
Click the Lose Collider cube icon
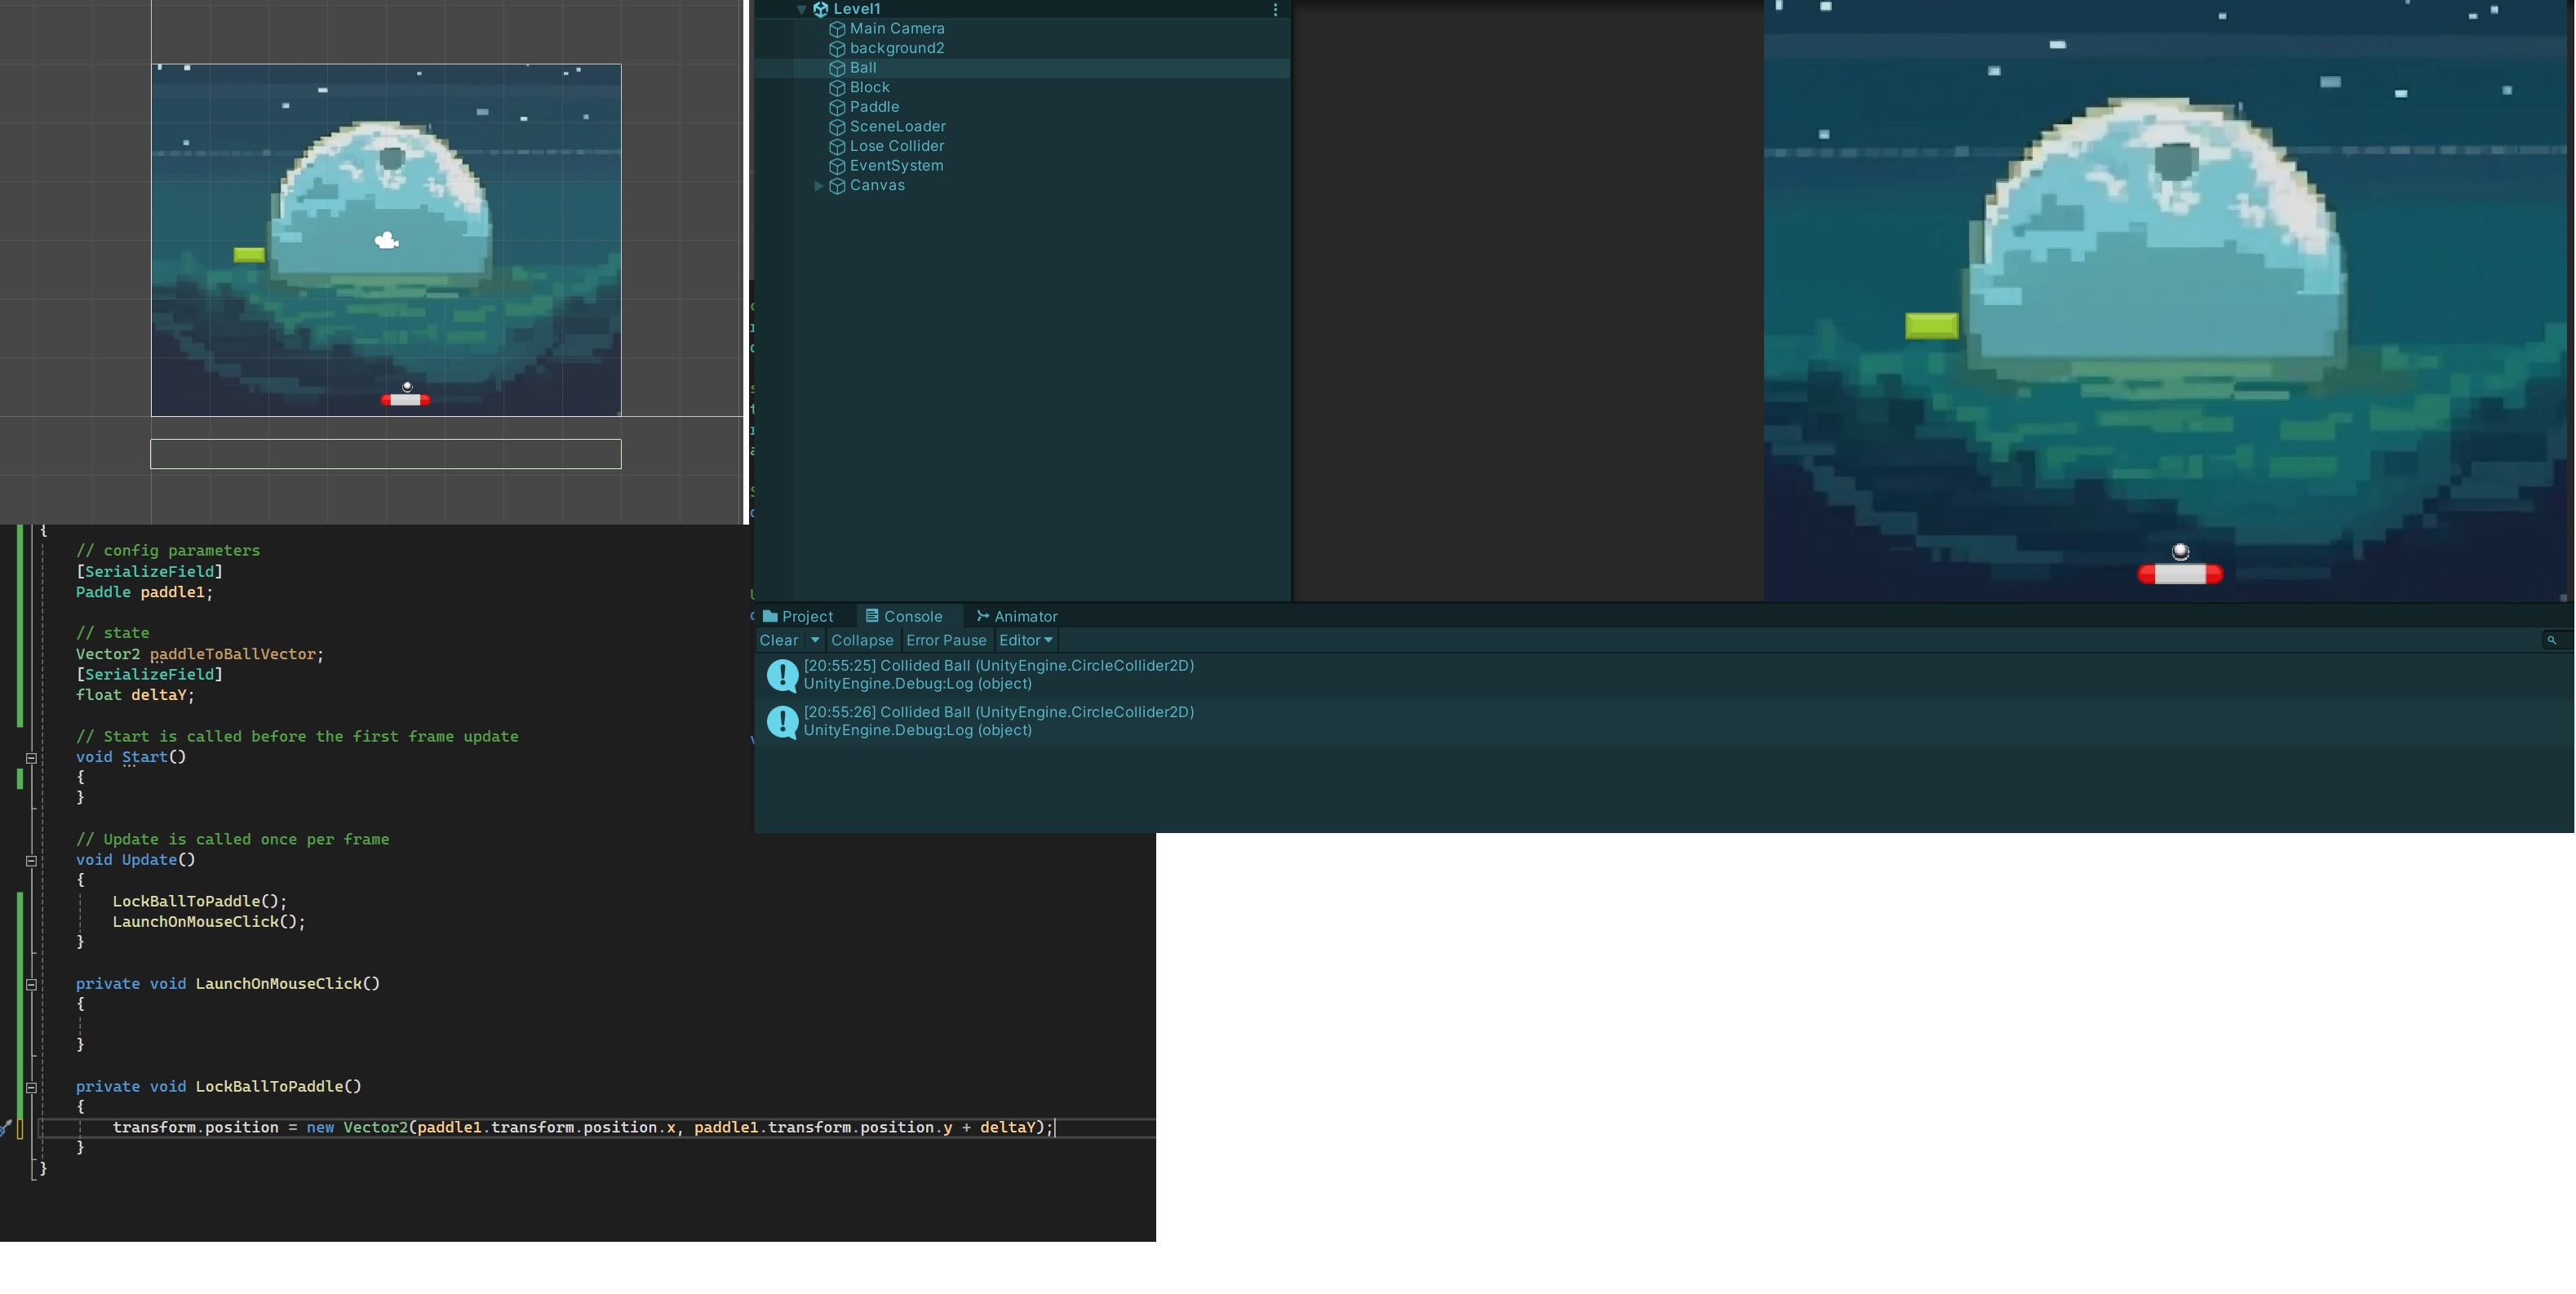pos(837,147)
